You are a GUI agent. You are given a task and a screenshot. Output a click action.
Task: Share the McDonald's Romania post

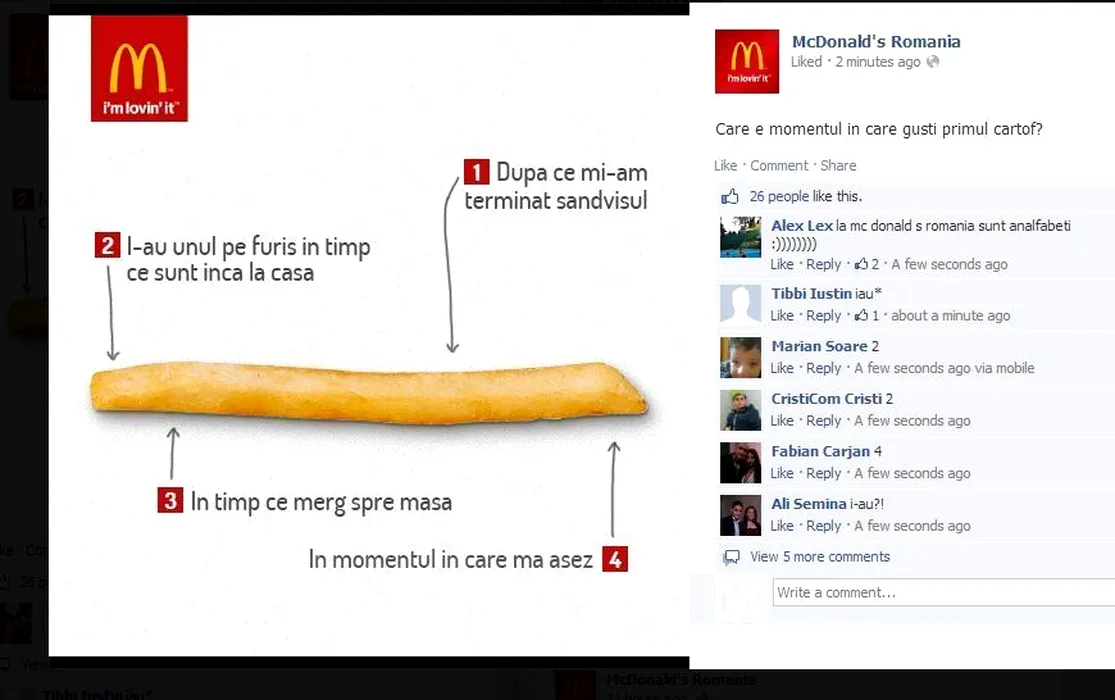pyautogui.click(x=838, y=165)
